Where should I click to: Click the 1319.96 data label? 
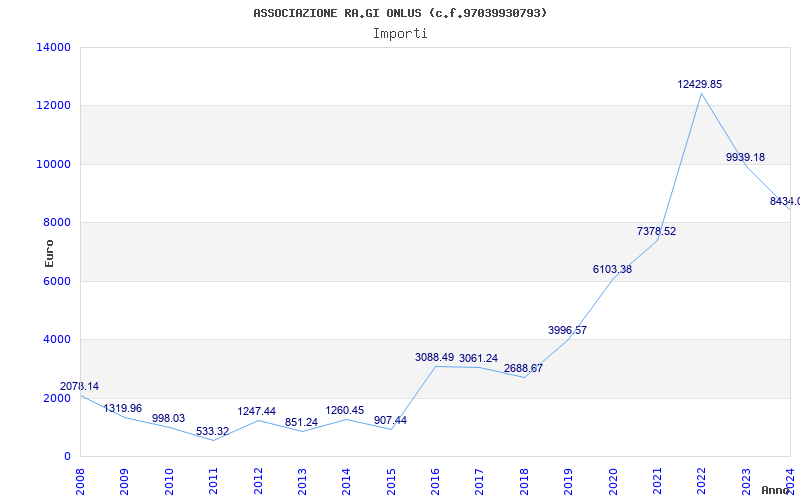[122, 408]
